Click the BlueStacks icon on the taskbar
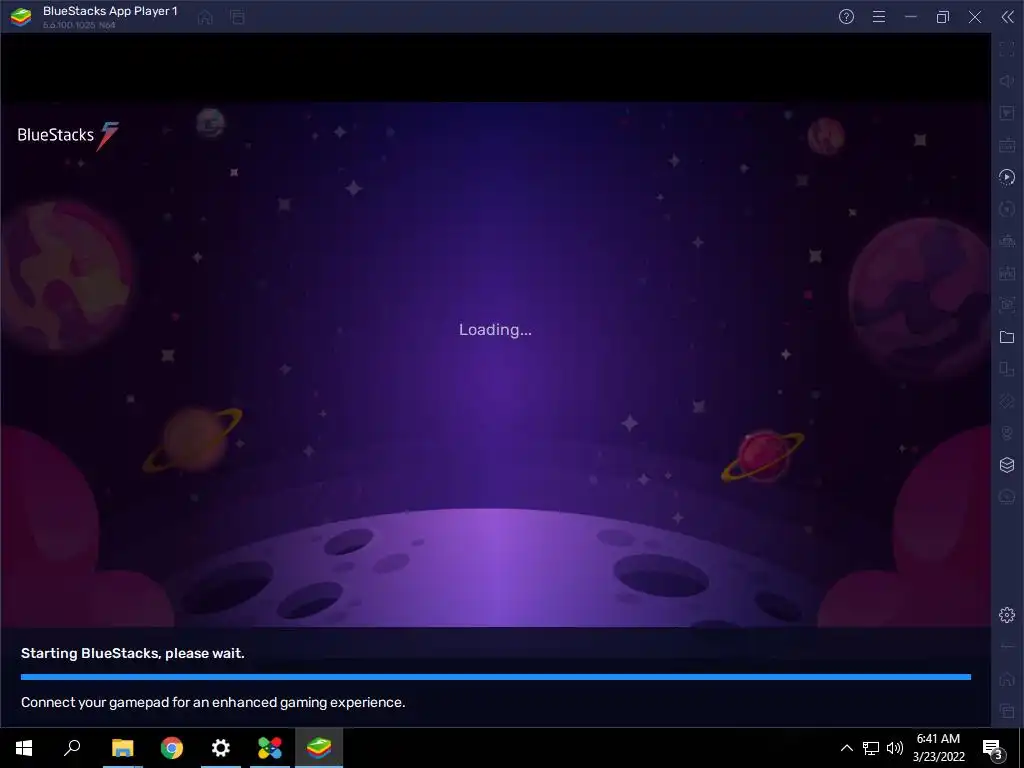The image size is (1024, 768). coord(319,748)
